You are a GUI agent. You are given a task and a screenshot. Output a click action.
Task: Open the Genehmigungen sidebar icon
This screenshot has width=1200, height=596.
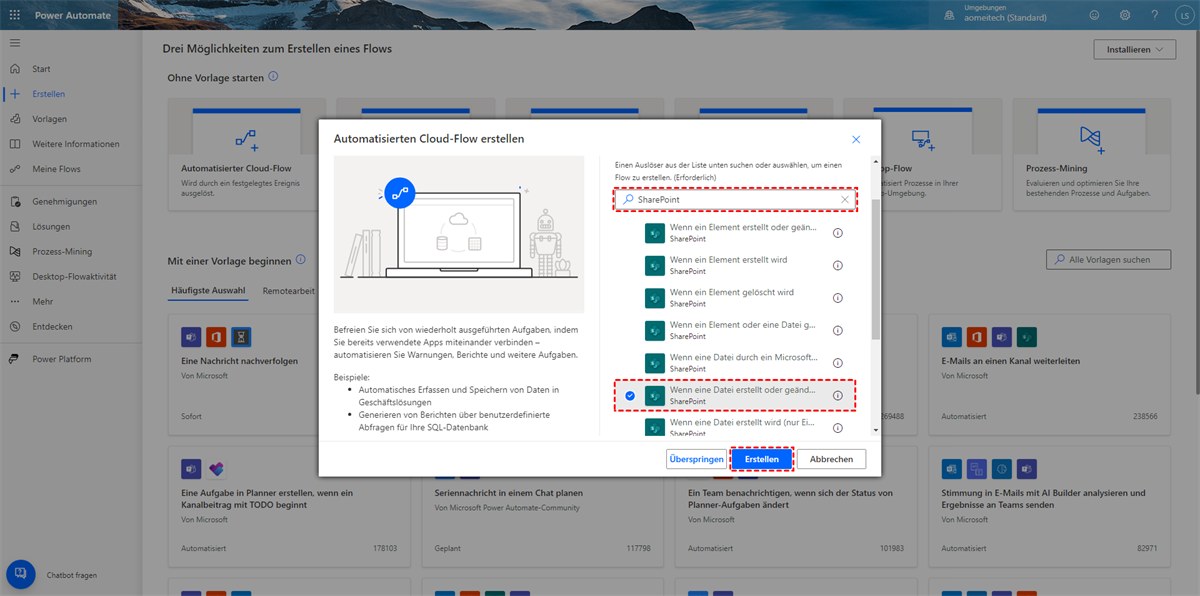click(14, 202)
